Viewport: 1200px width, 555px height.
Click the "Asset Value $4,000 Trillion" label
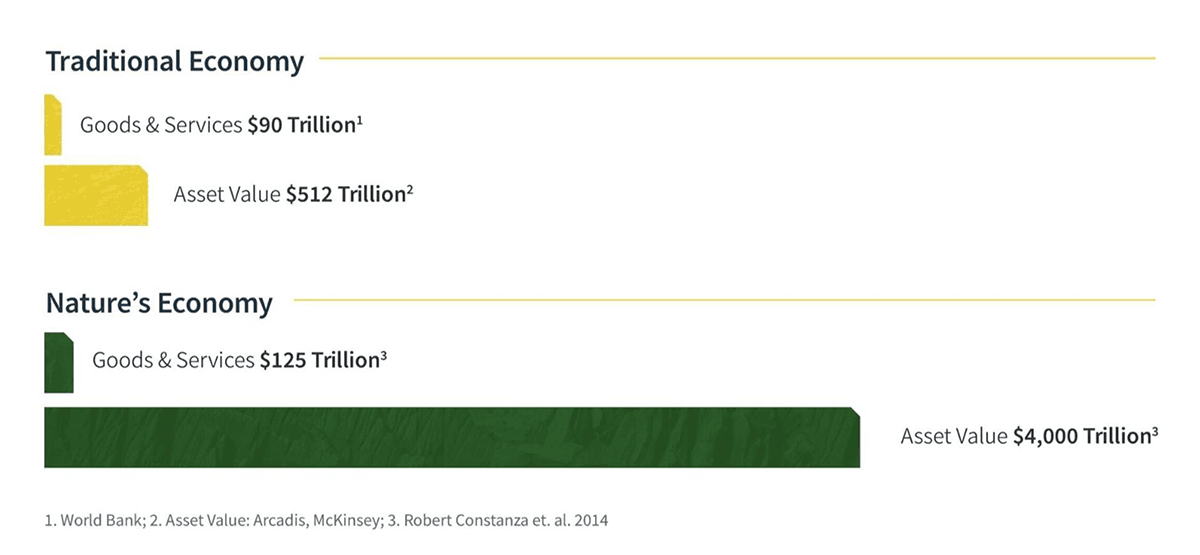point(1025,437)
